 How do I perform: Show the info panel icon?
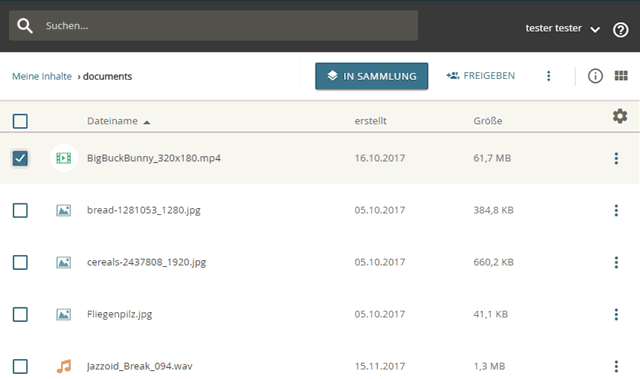click(x=595, y=76)
